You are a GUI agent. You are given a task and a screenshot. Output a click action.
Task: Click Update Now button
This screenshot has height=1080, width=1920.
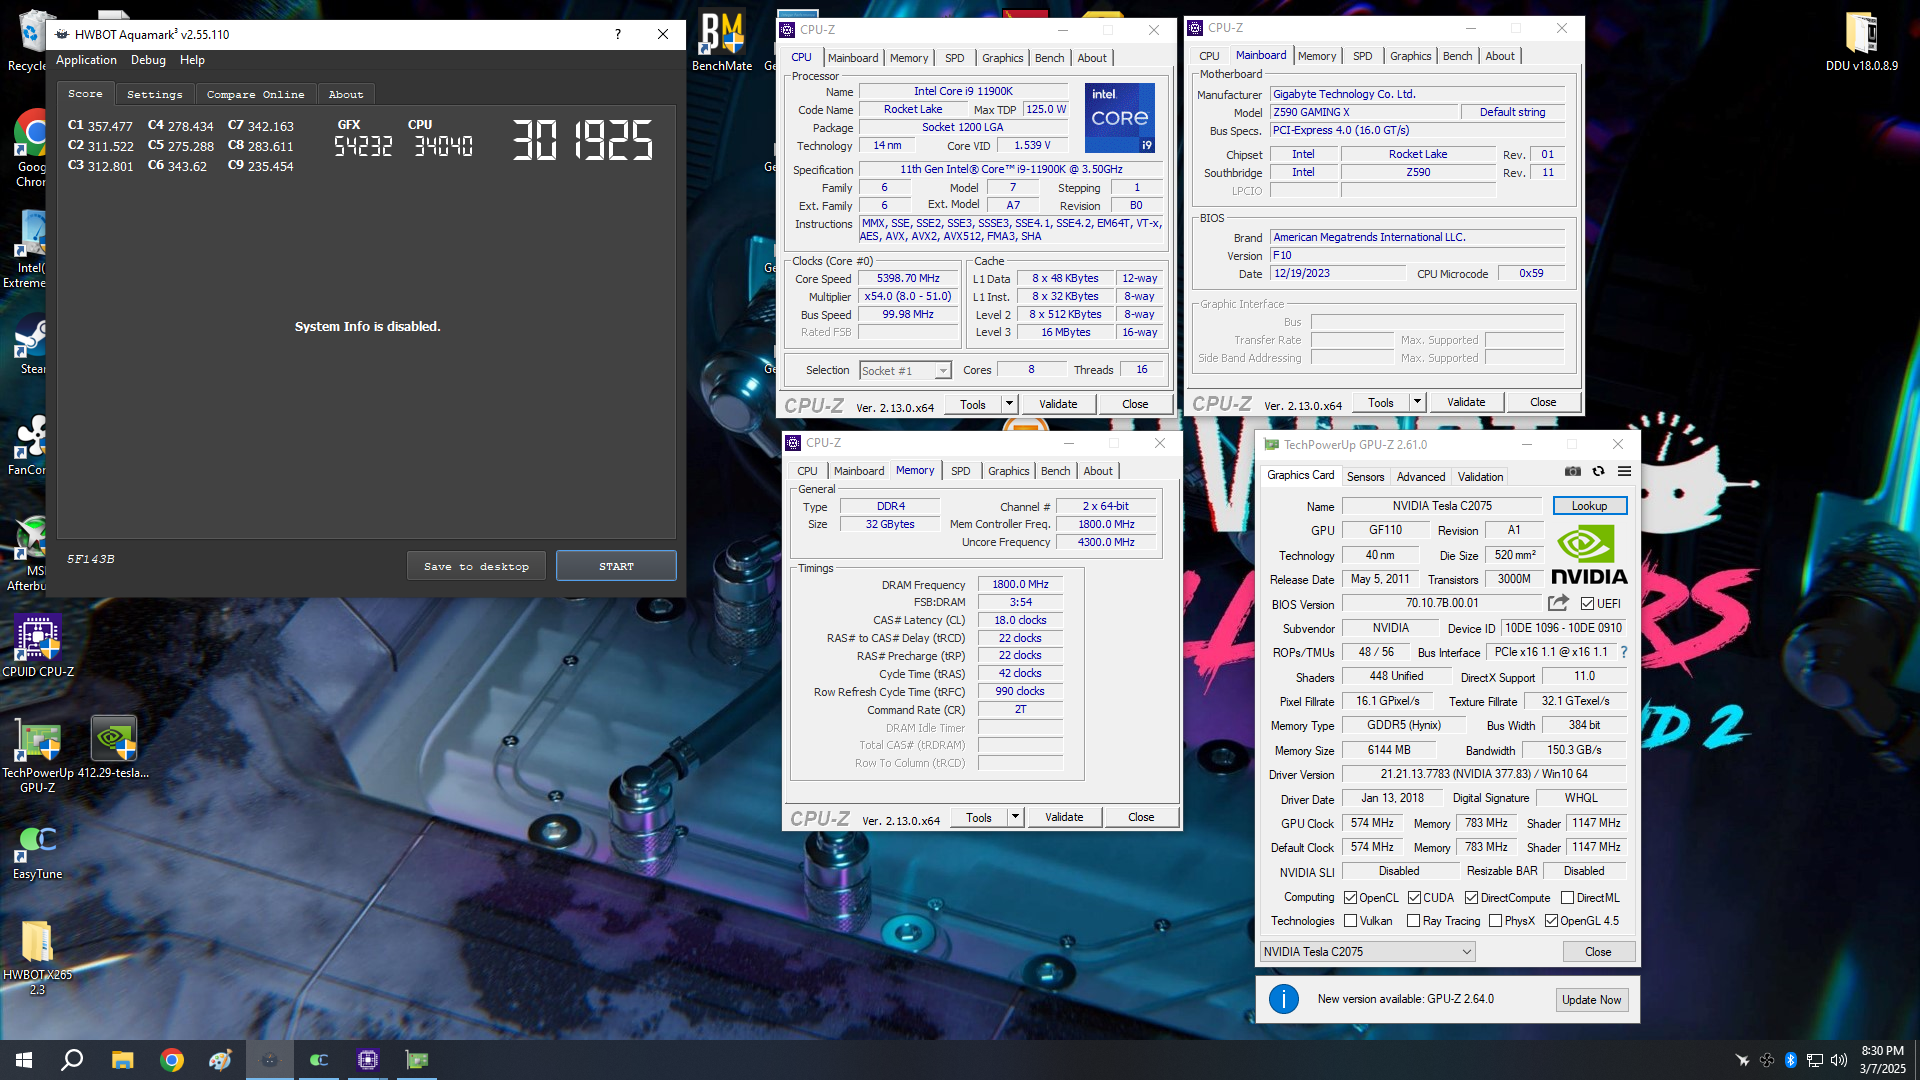[1592, 1000]
